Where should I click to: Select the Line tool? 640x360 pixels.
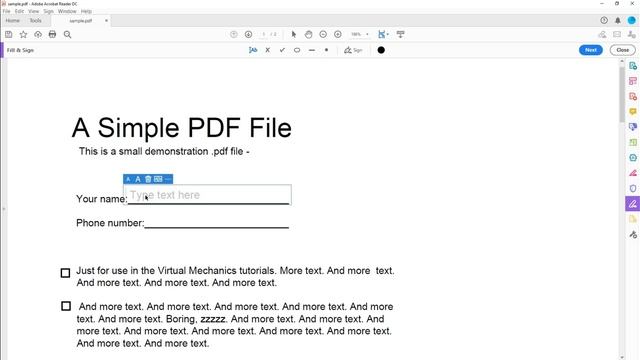coord(312,50)
